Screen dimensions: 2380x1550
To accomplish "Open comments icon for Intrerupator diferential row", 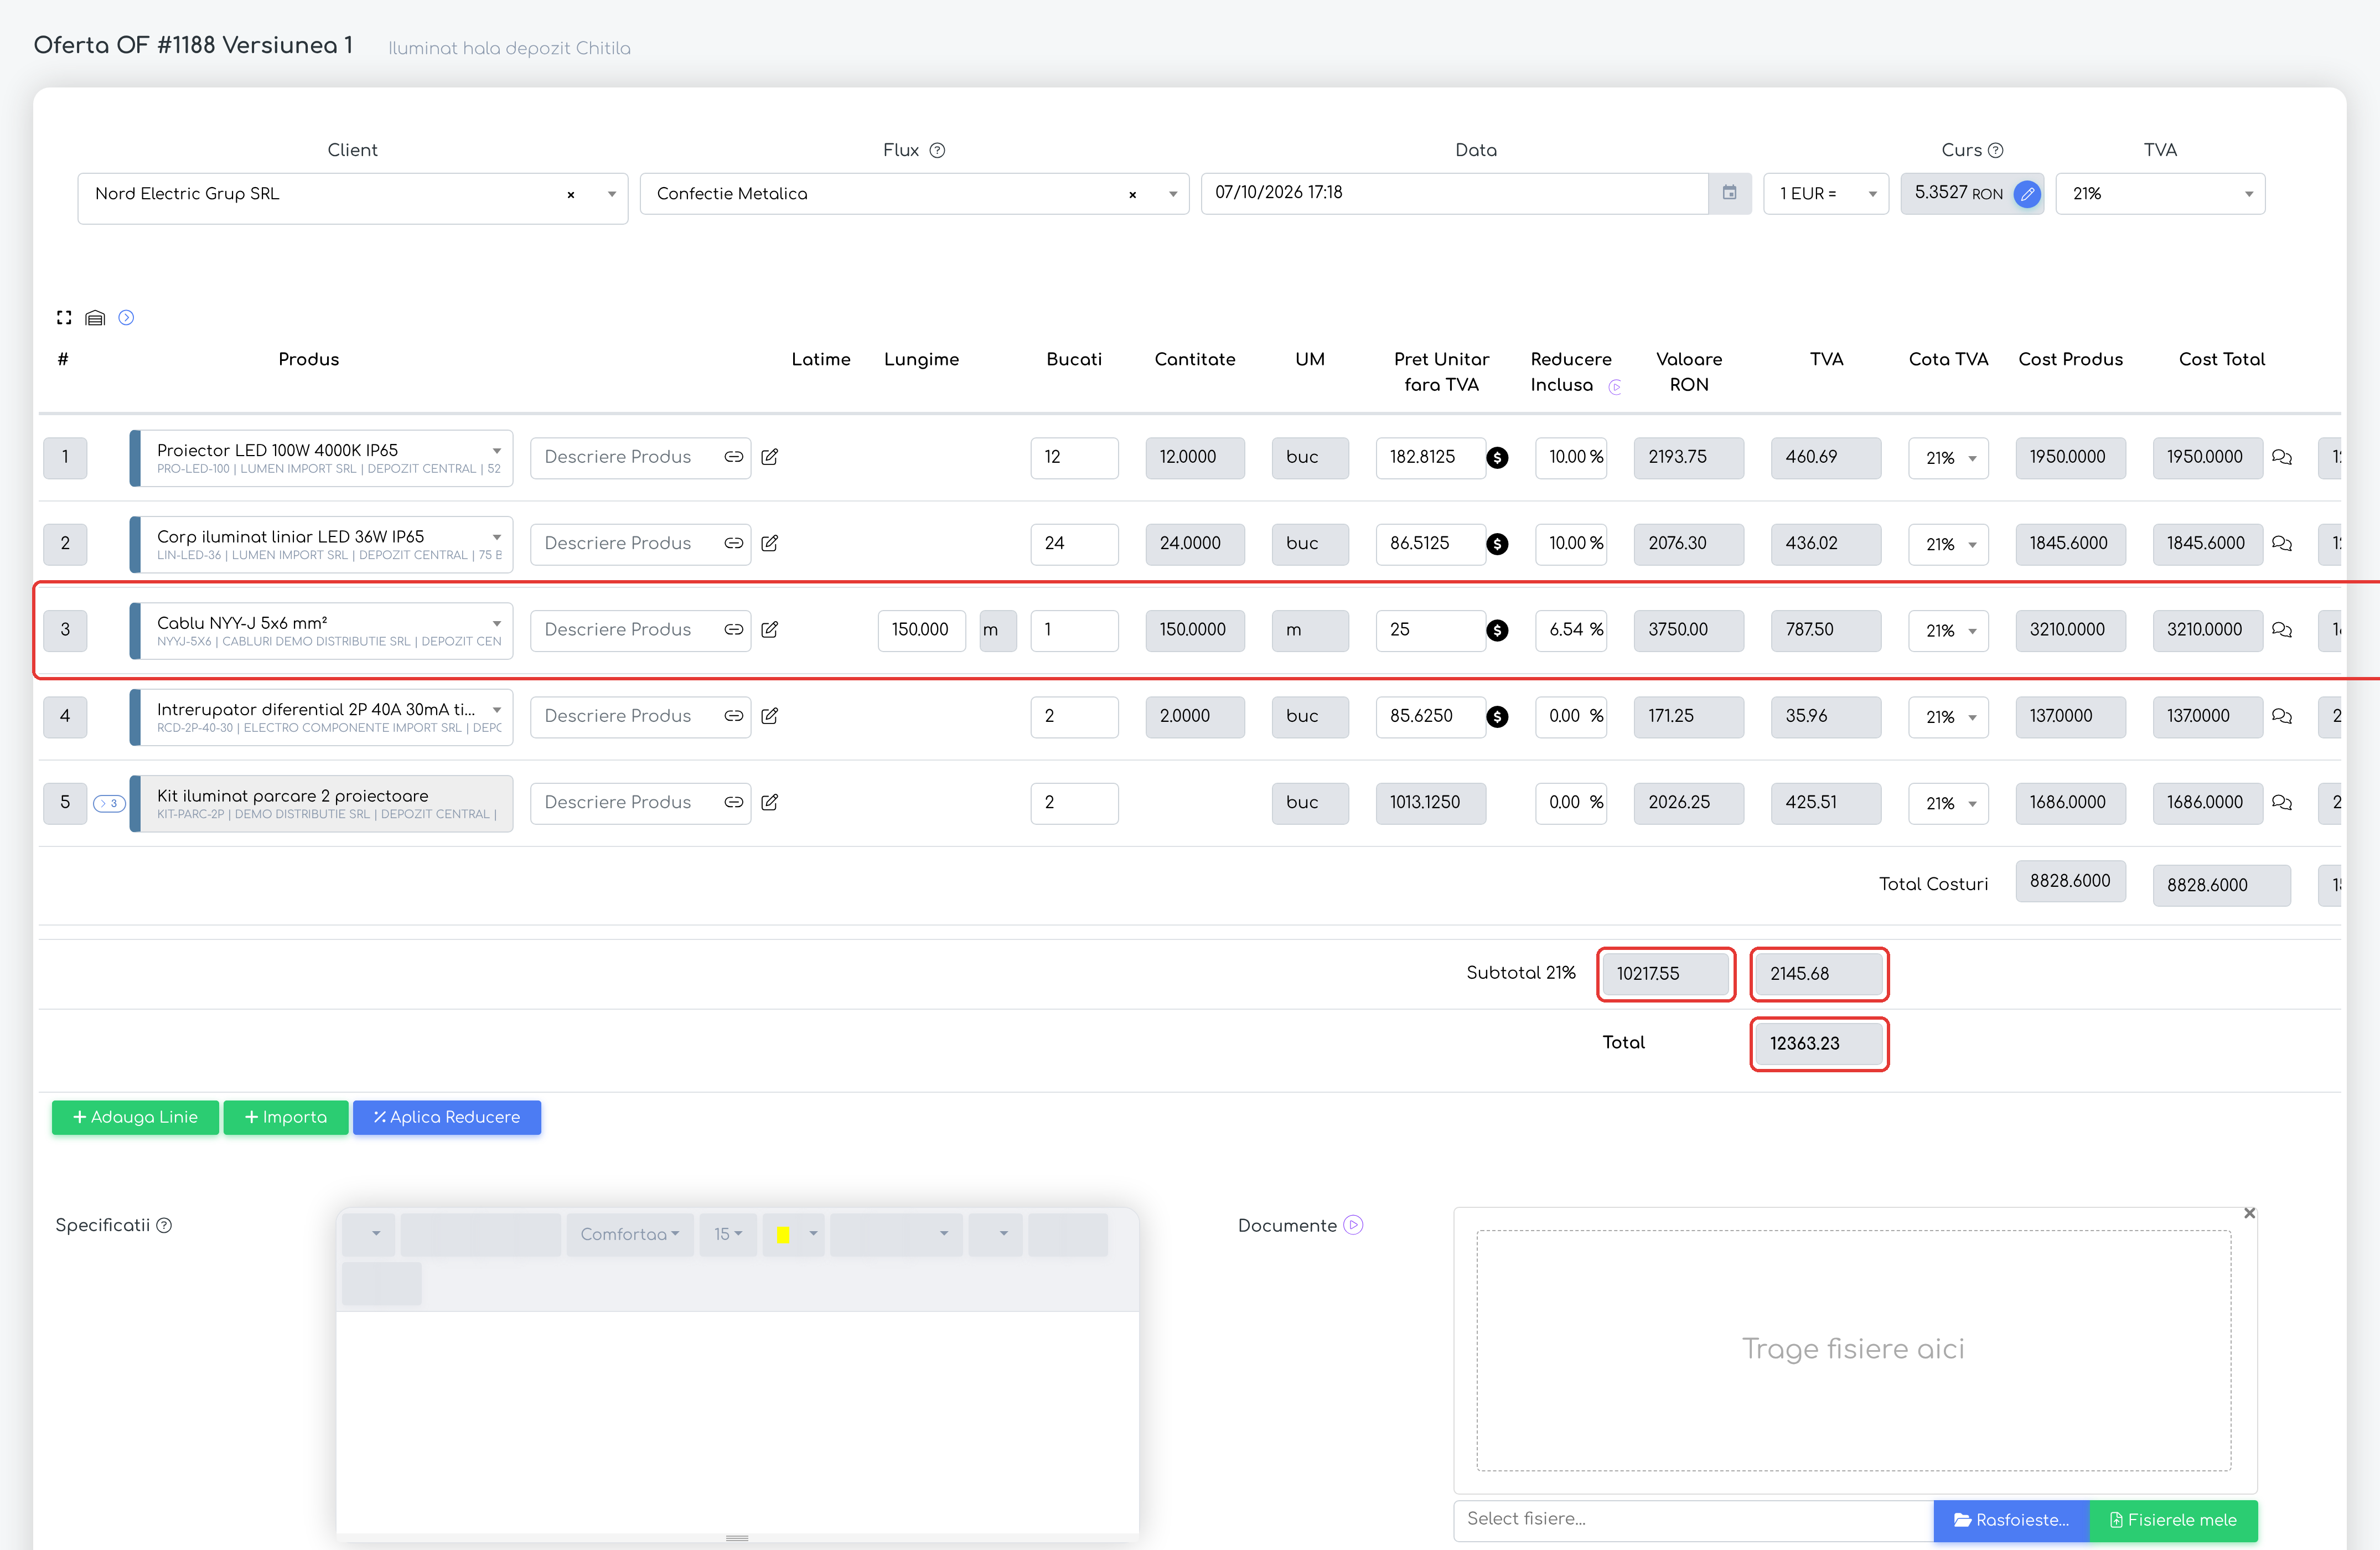I will point(2281,716).
